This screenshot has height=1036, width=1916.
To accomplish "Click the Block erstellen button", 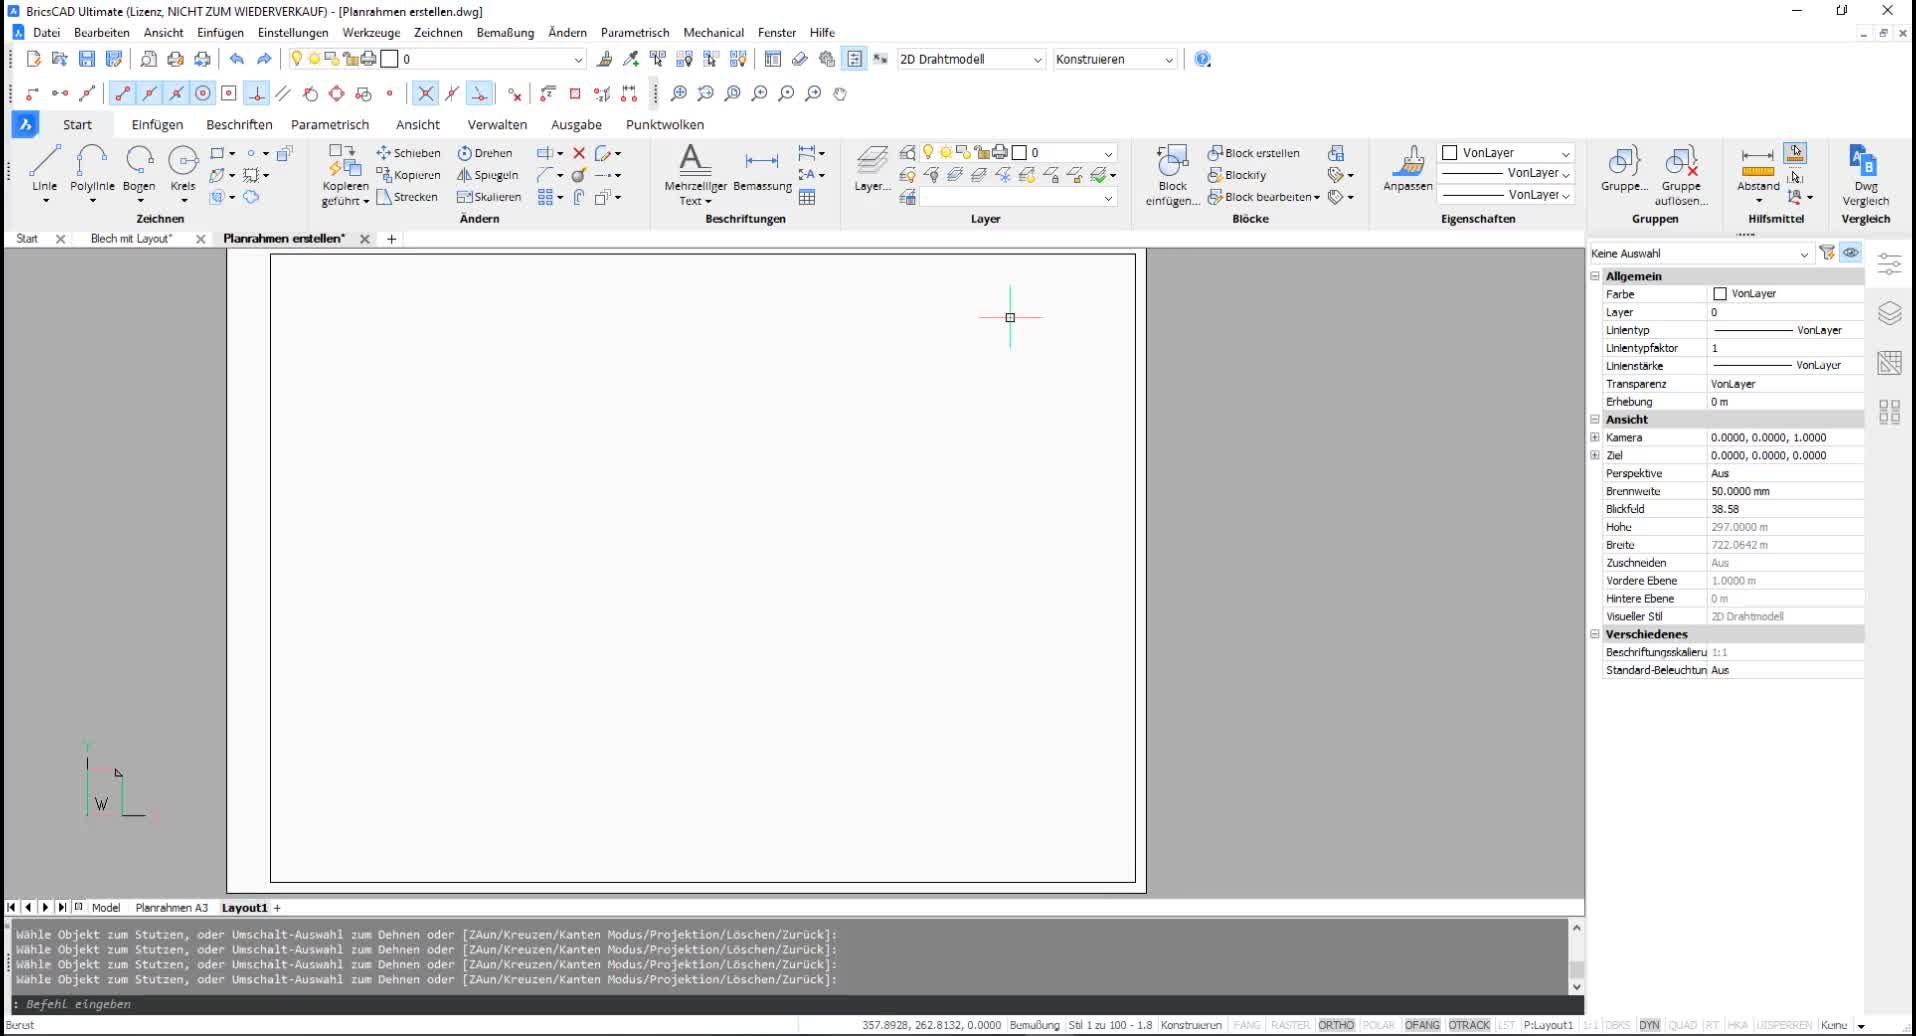I will tap(1253, 153).
